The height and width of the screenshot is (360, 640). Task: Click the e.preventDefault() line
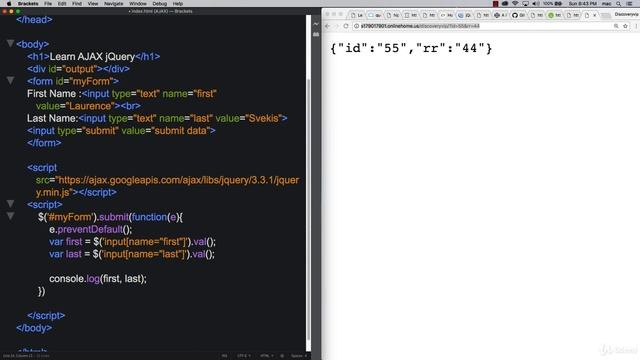click(x=91, y=229)
